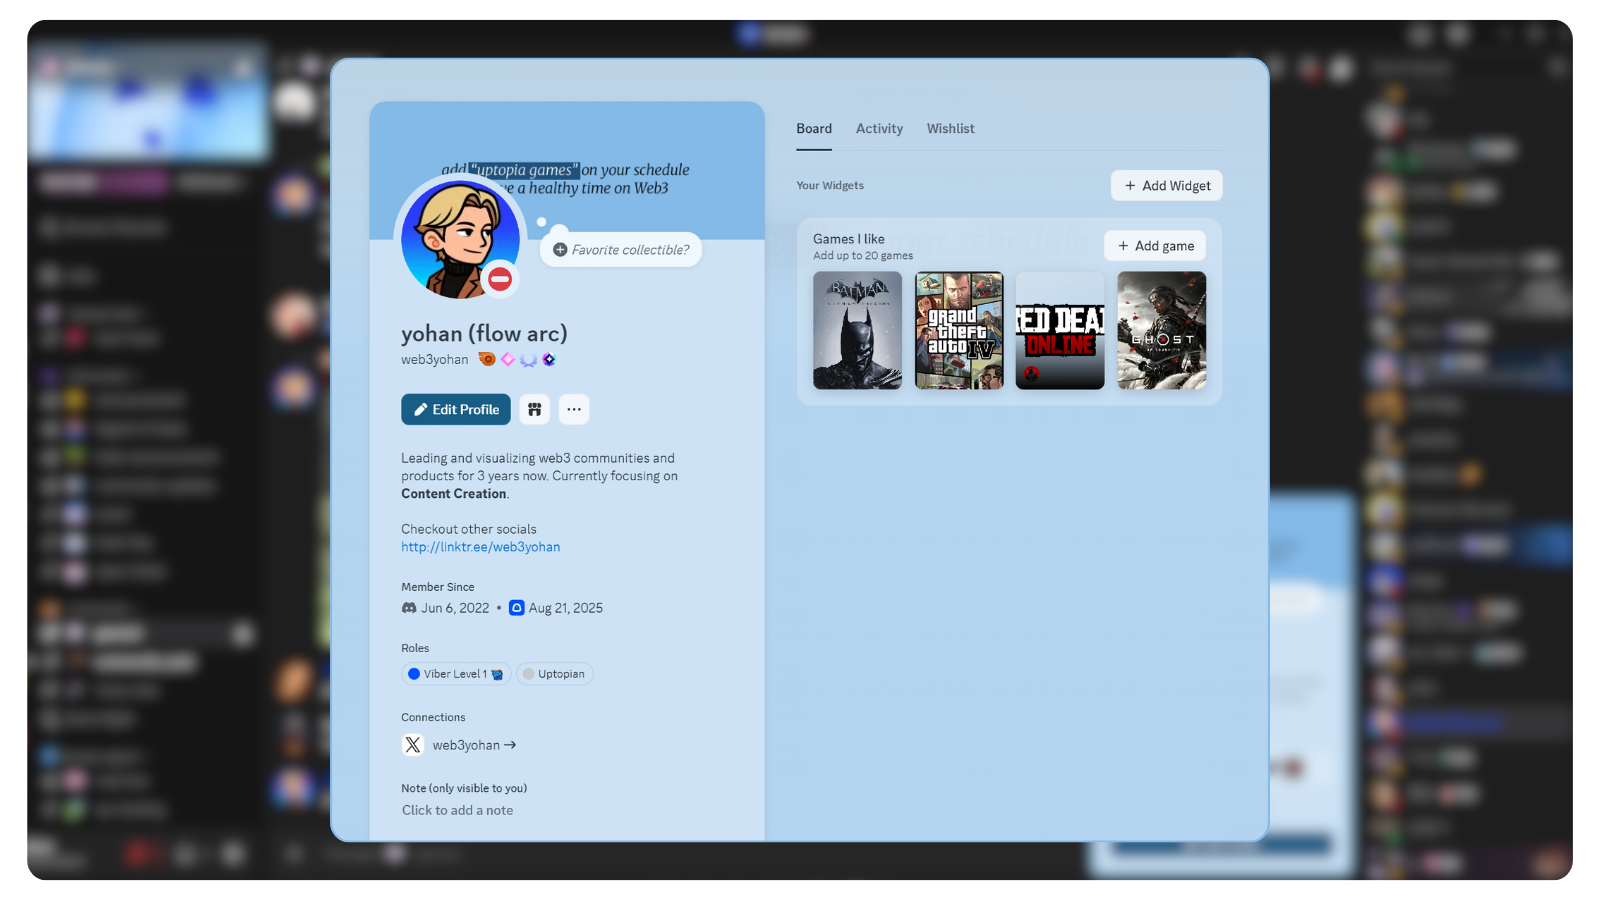1600x900 pixels.
Task: Switch to the Activity tab
Action: pyautogui.click(x=879, y=129)
